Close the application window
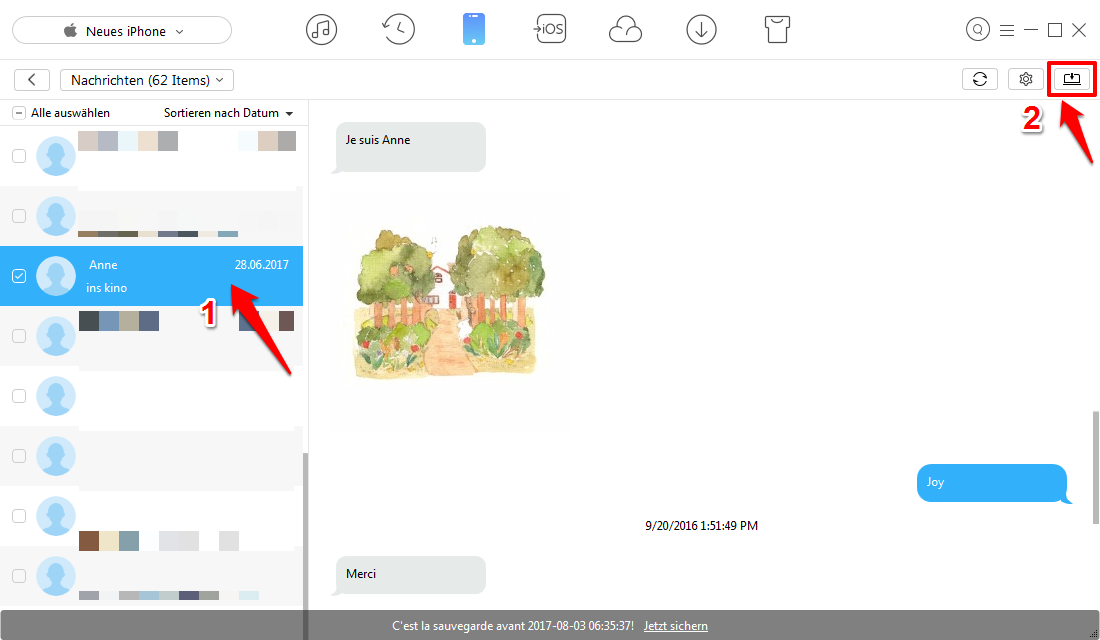Viewport: 1100px width, 640px height. point(1079,30)
